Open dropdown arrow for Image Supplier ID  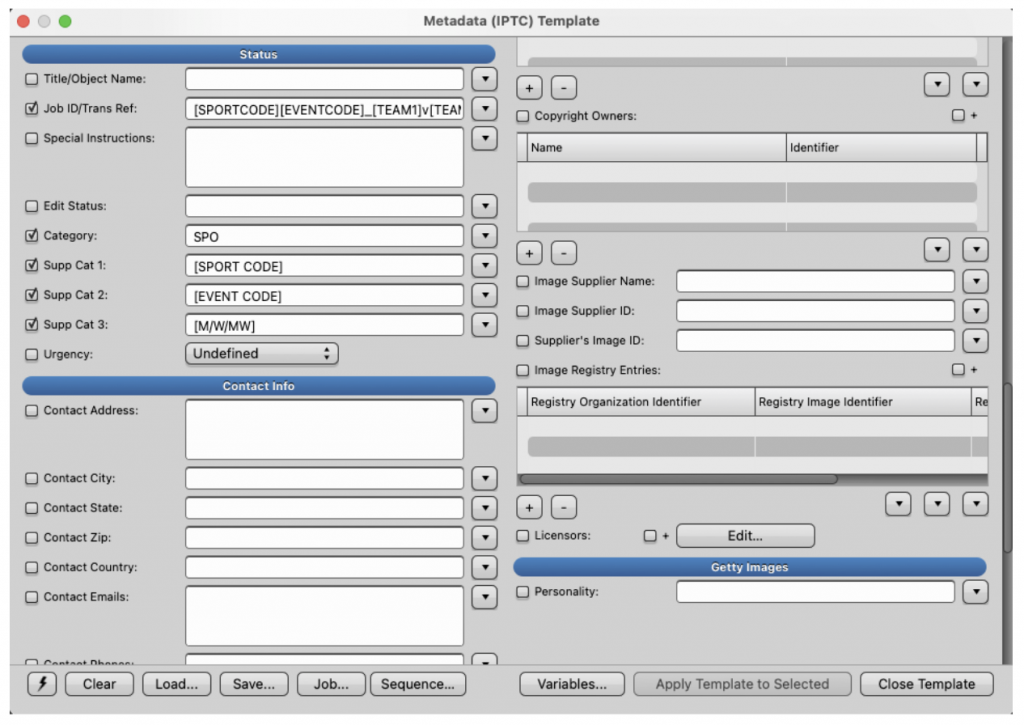tap(976, 311)
